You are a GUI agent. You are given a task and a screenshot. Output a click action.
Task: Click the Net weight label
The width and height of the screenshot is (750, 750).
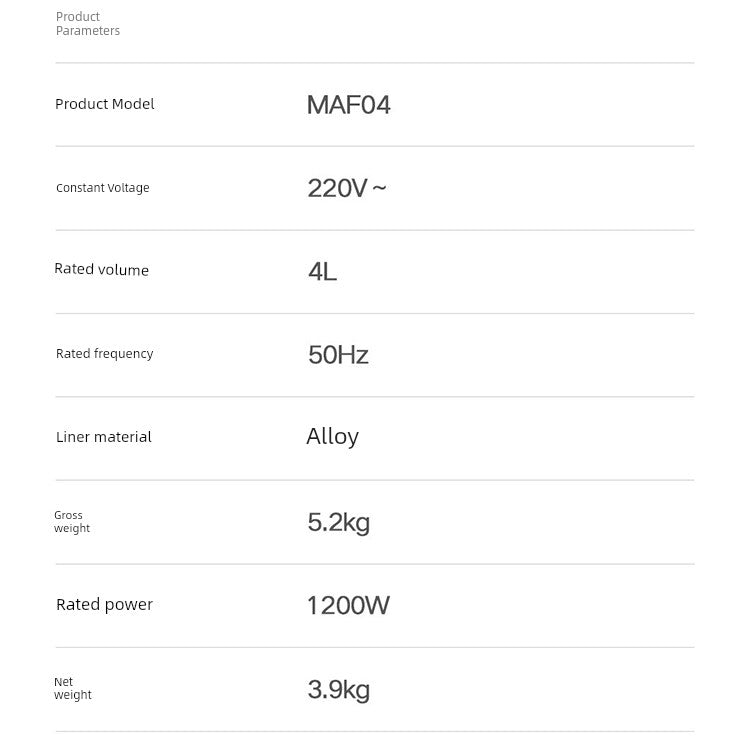[72, 688]
